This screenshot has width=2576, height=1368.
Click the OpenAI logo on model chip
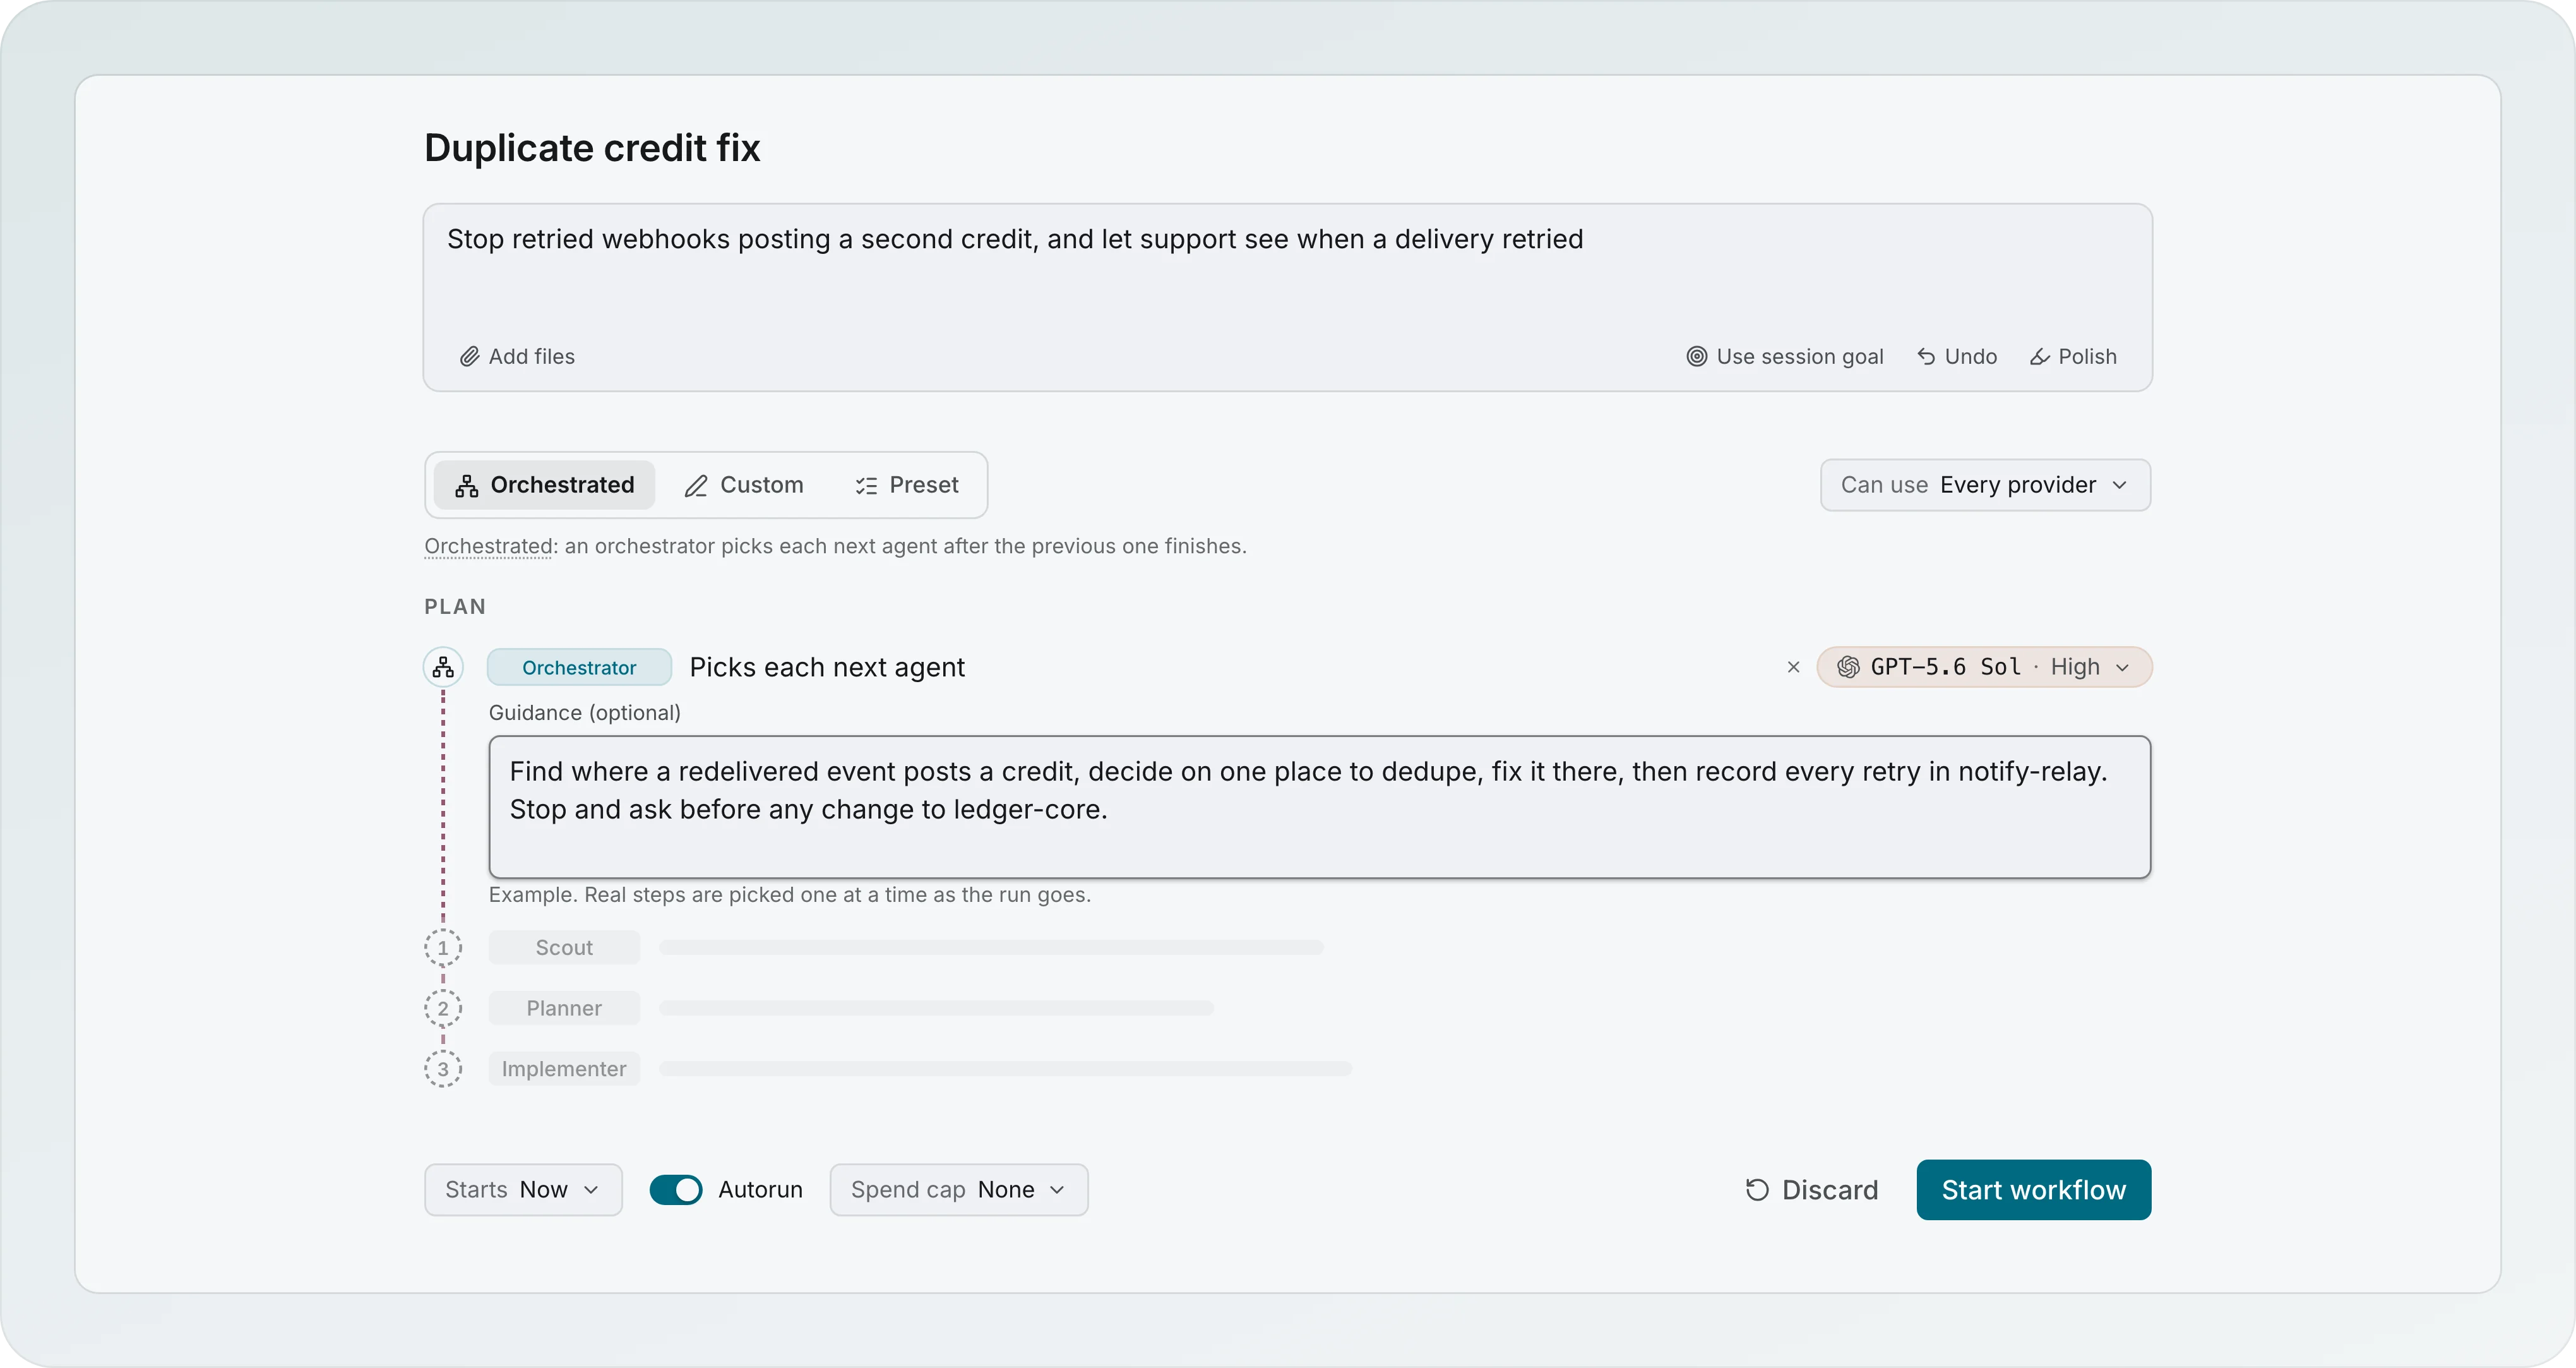coord(1848,667)
